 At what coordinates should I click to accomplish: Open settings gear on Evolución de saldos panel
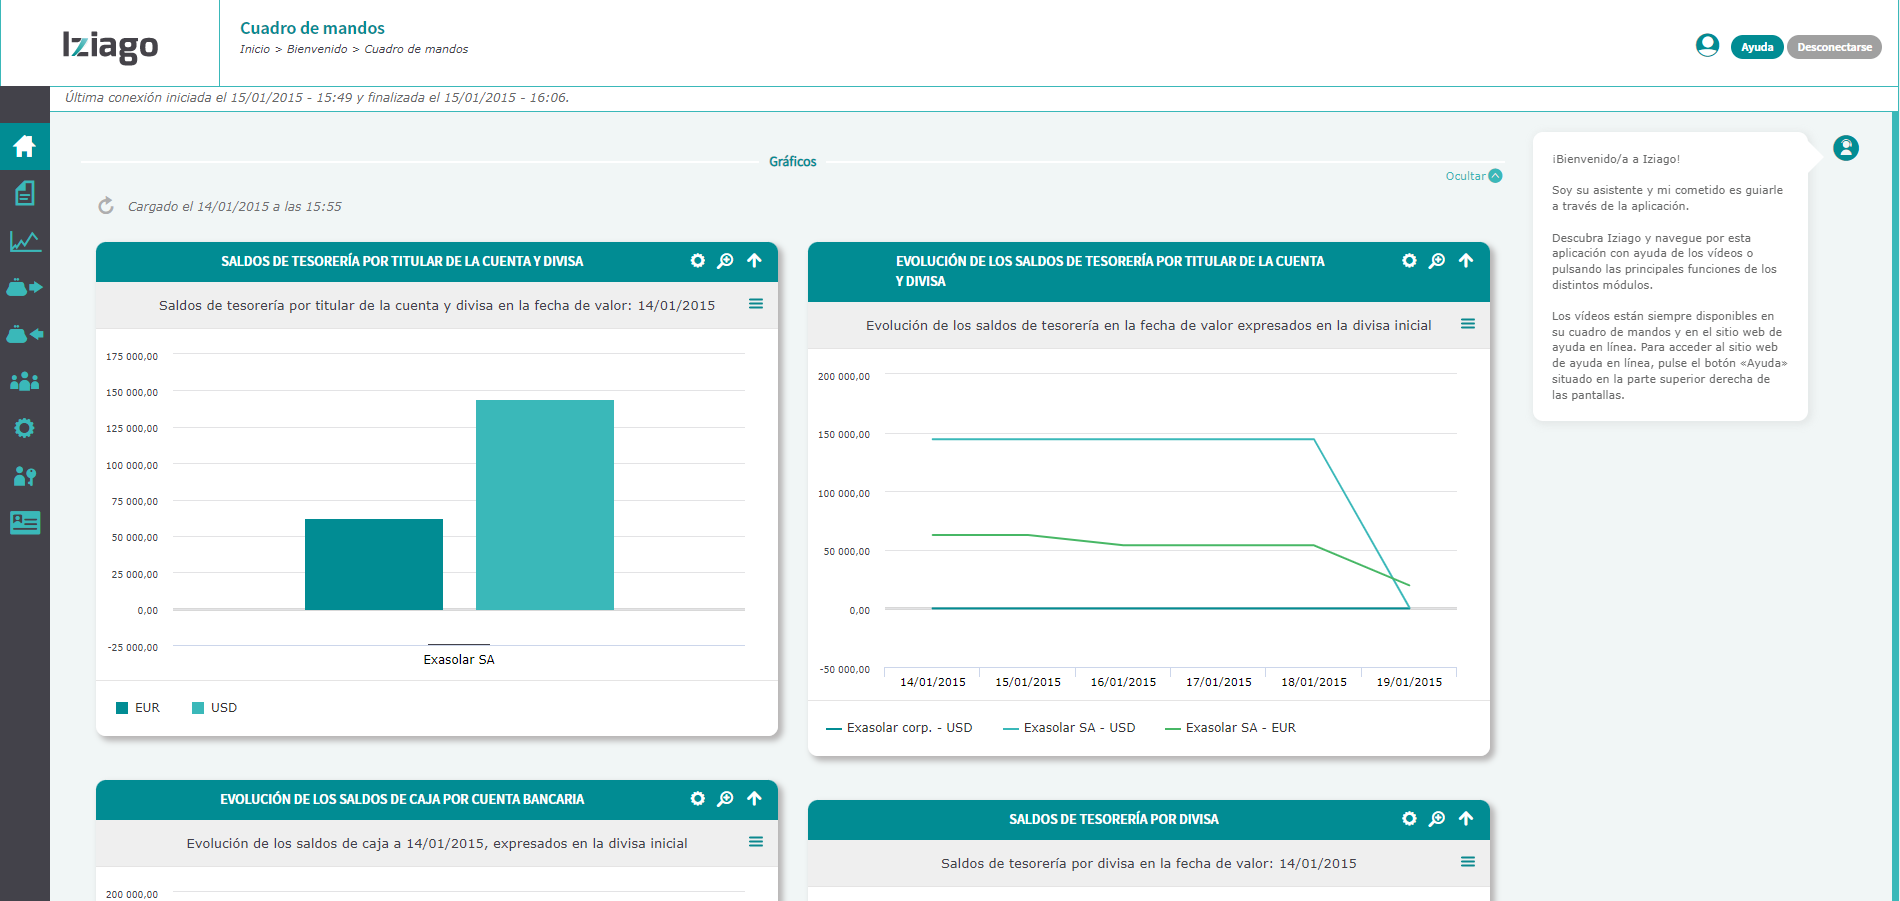coord(1409,260)
